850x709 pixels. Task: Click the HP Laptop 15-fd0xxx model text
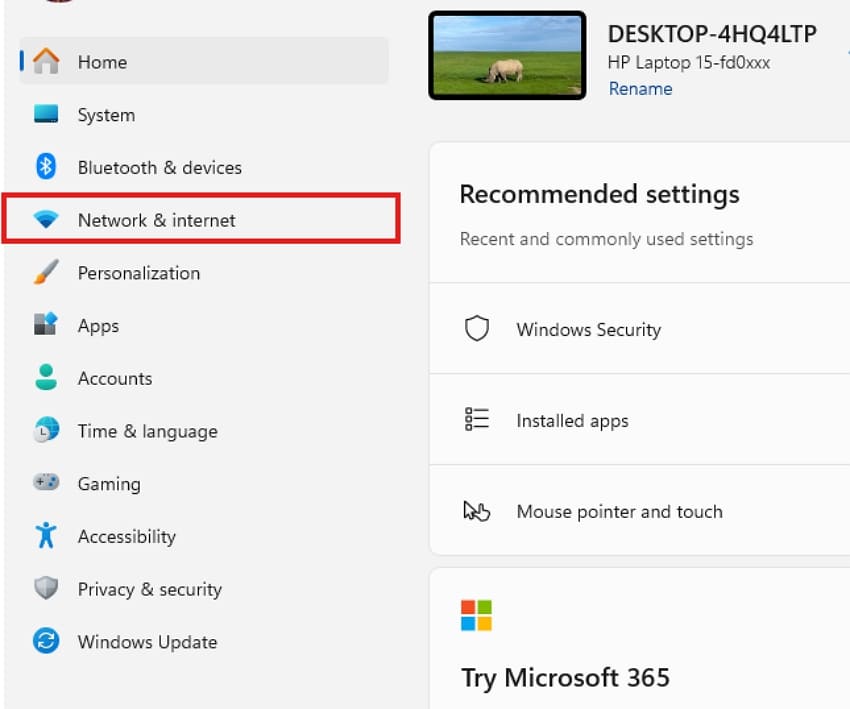pyautogui.click(x=688, y=62)
